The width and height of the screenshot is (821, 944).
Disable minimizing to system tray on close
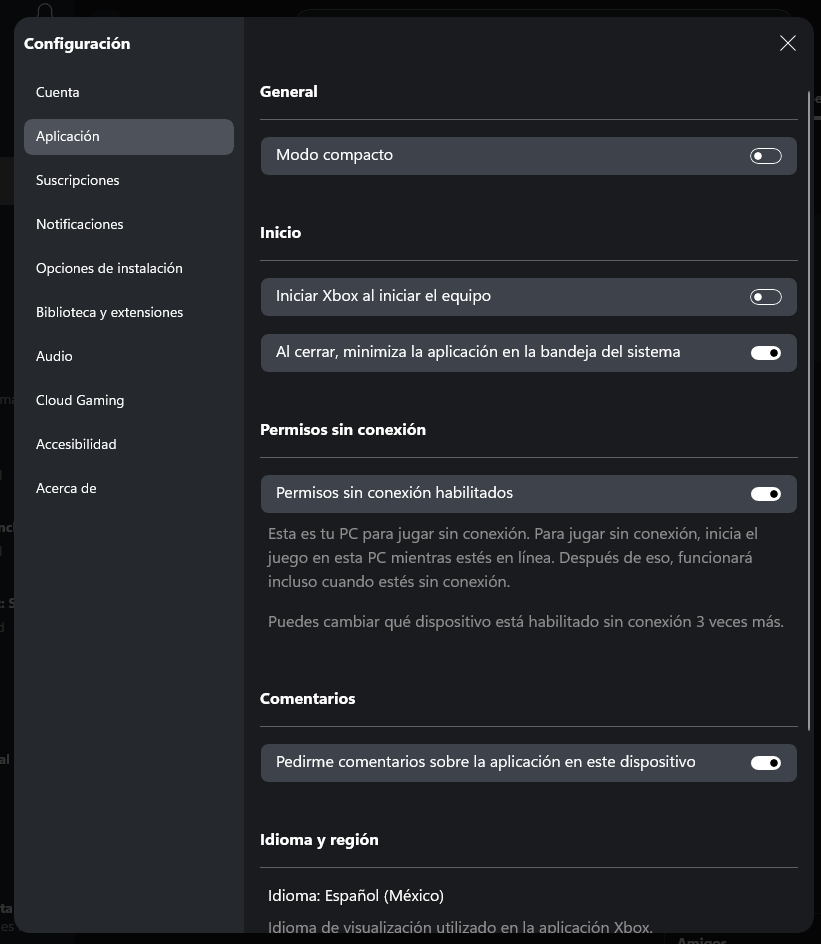tap(765, 353)
